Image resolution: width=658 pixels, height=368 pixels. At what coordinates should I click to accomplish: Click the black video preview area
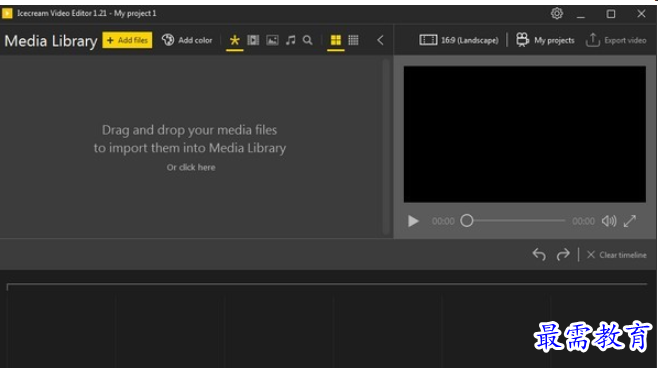click(525, 134)
